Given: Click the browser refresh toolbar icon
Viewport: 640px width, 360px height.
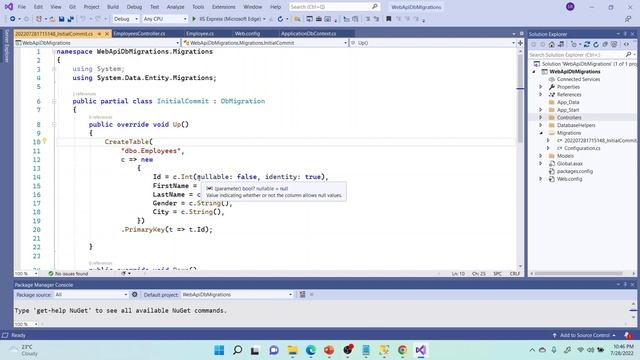Looking at the screenshot, I should (280, 19).
